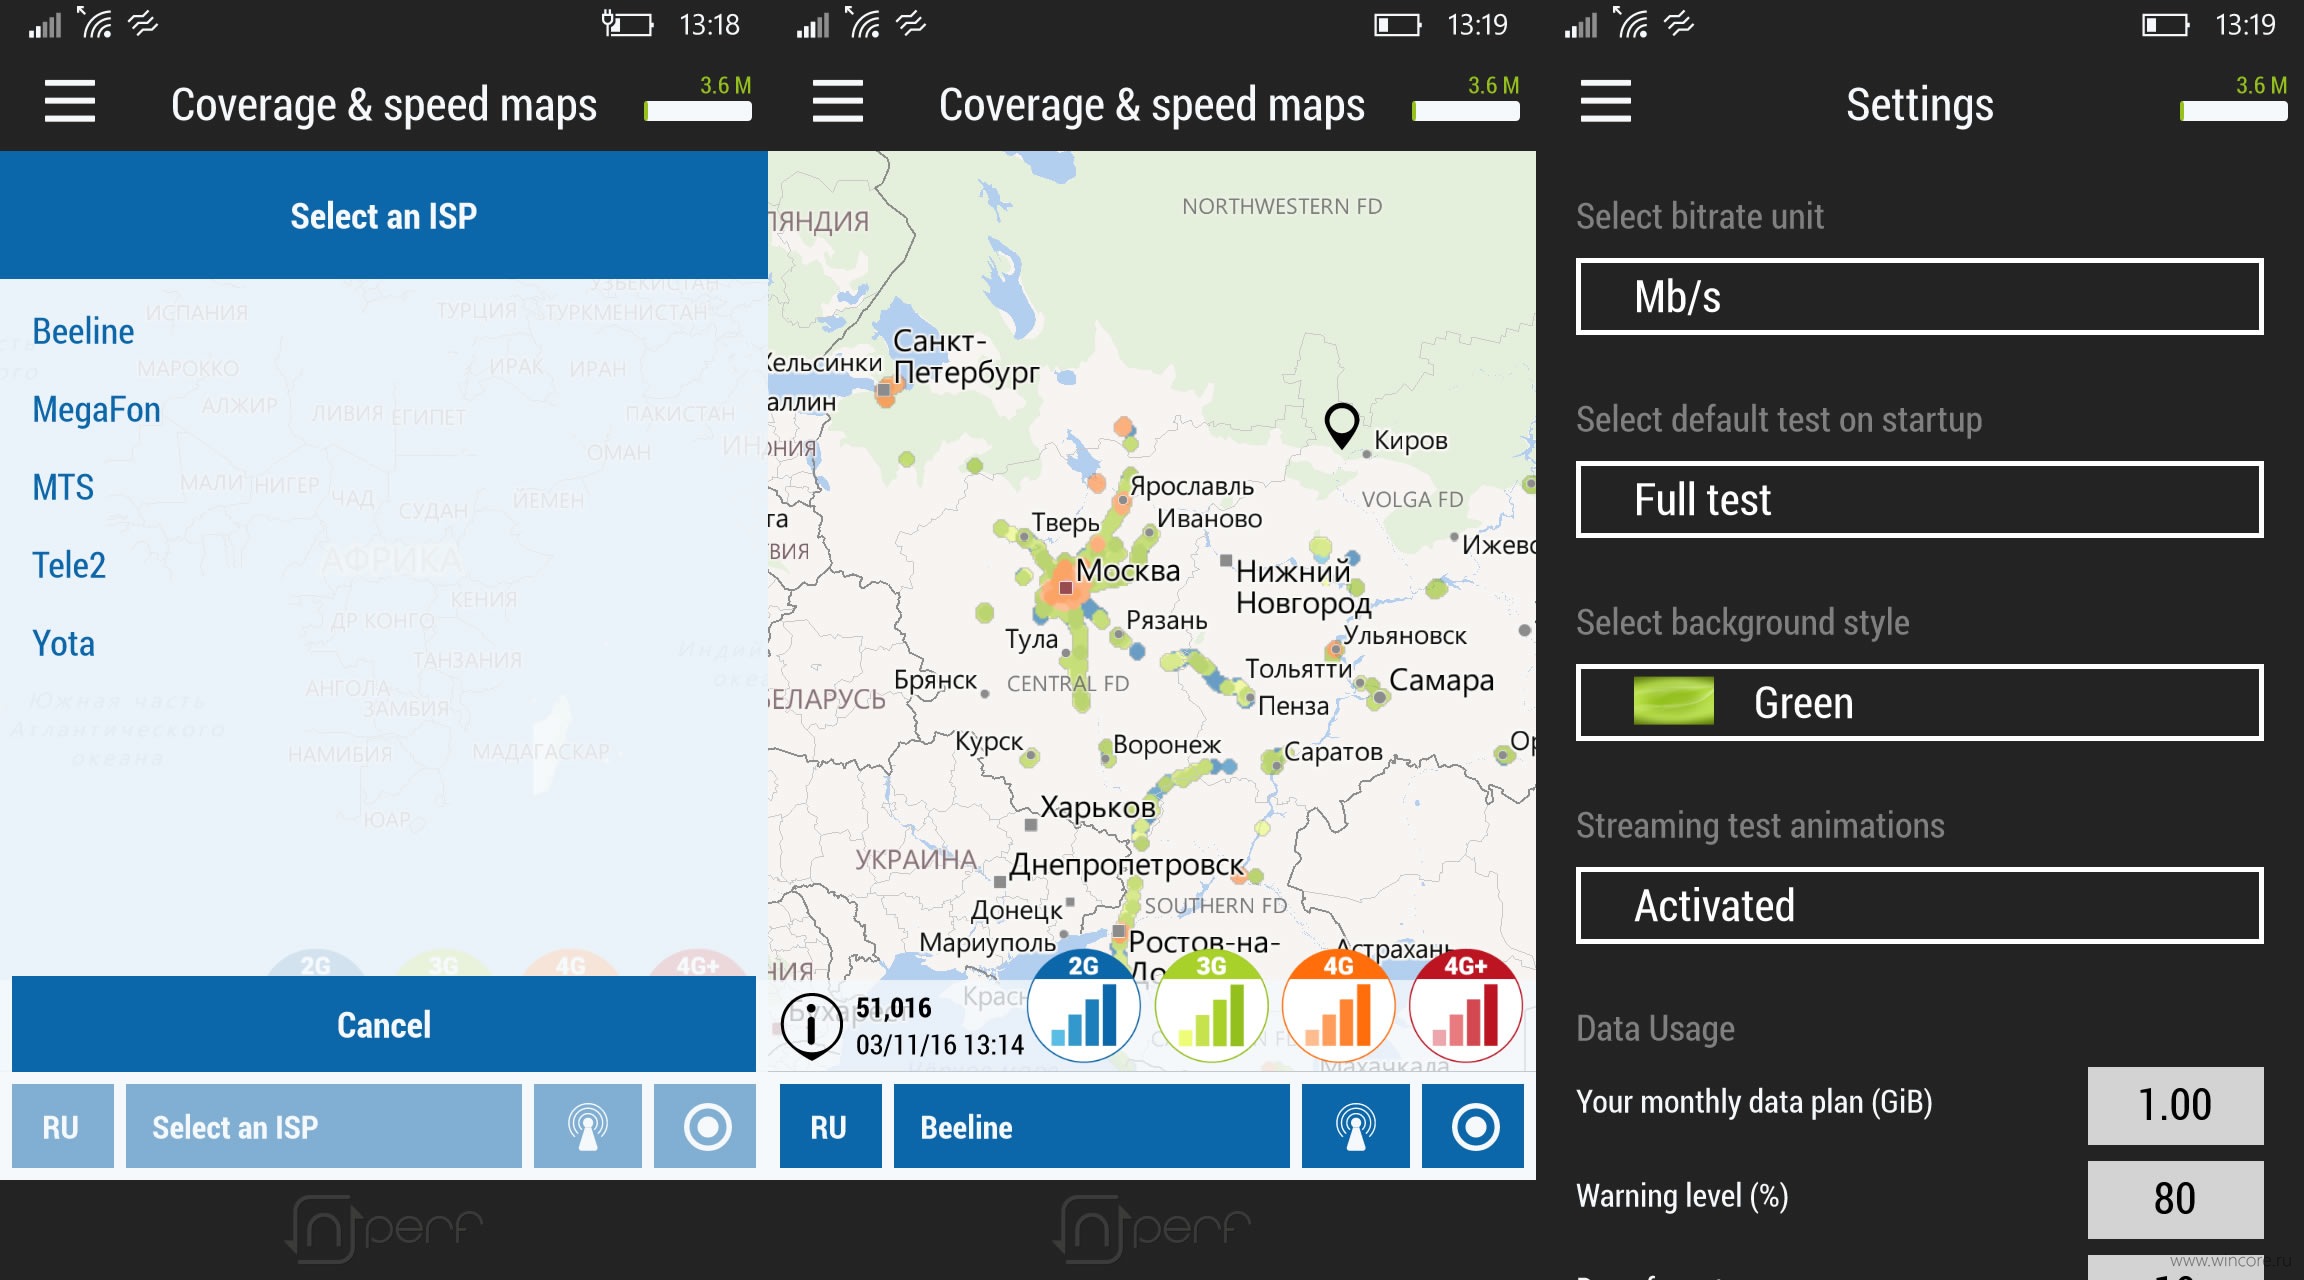Tap Wi-Fi icon in middle status bar
The image size is (2304, 1280).
pyautogui.click(x=865, y=22)
